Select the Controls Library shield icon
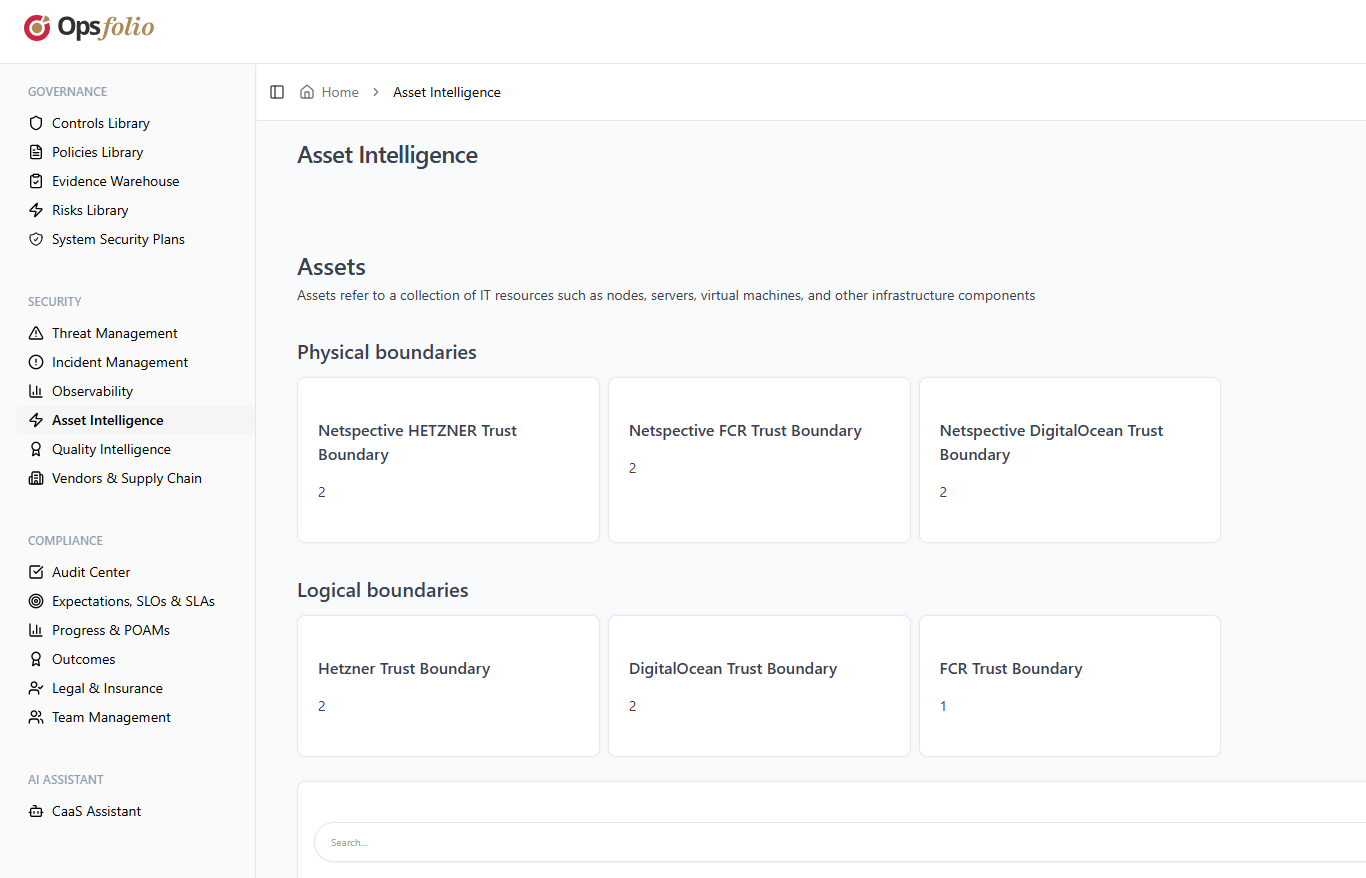Image resolution: width=1366 pixels, height=878 pixels. pos(35,122)
